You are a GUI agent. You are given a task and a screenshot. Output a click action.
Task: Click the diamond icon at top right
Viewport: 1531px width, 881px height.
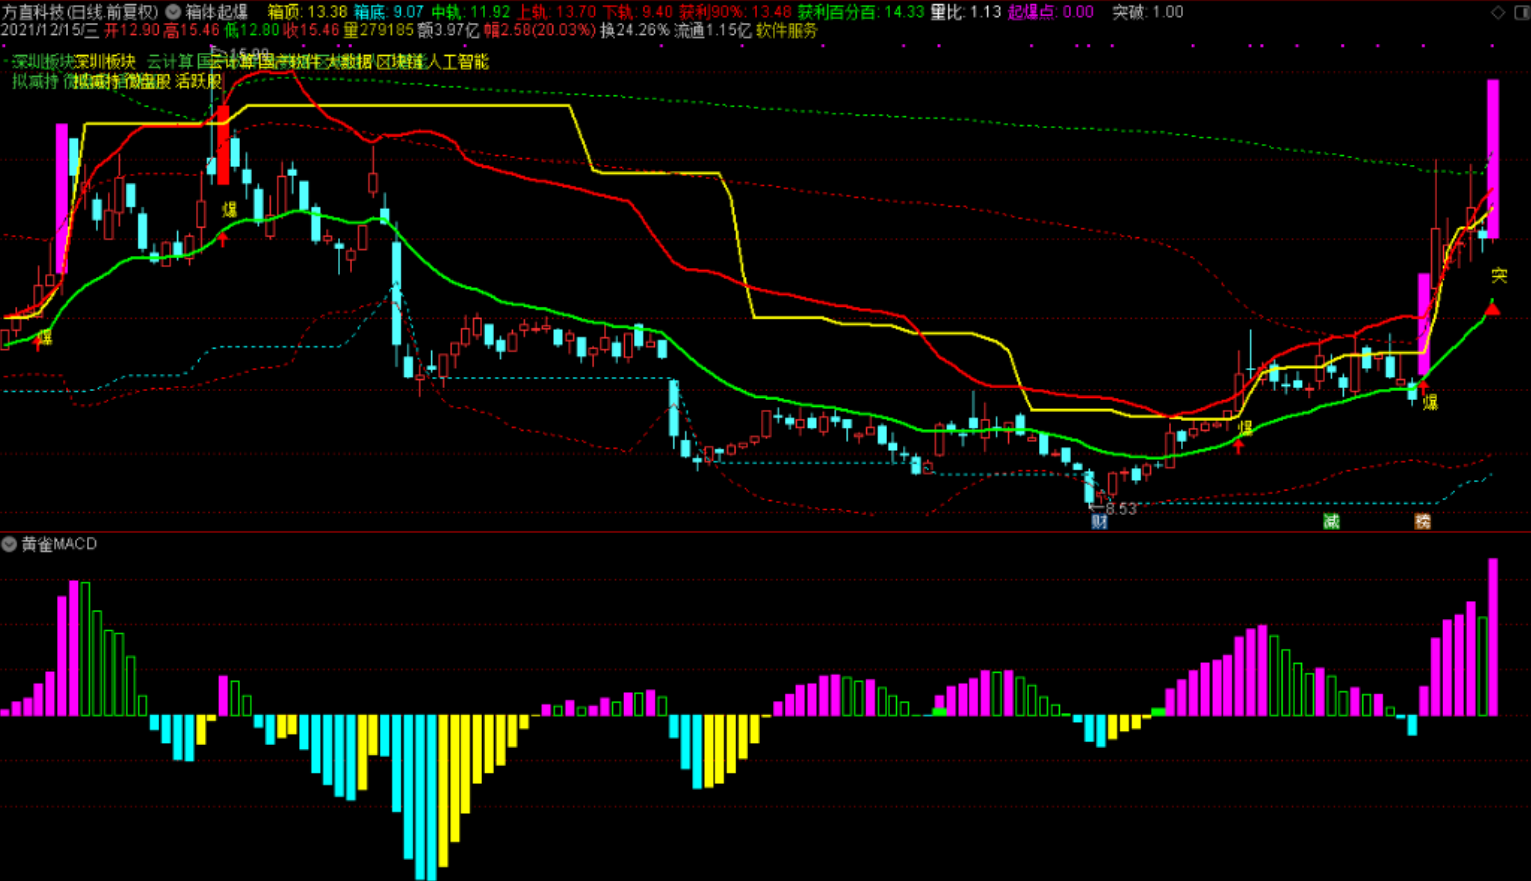click(x=1497, y=12)
